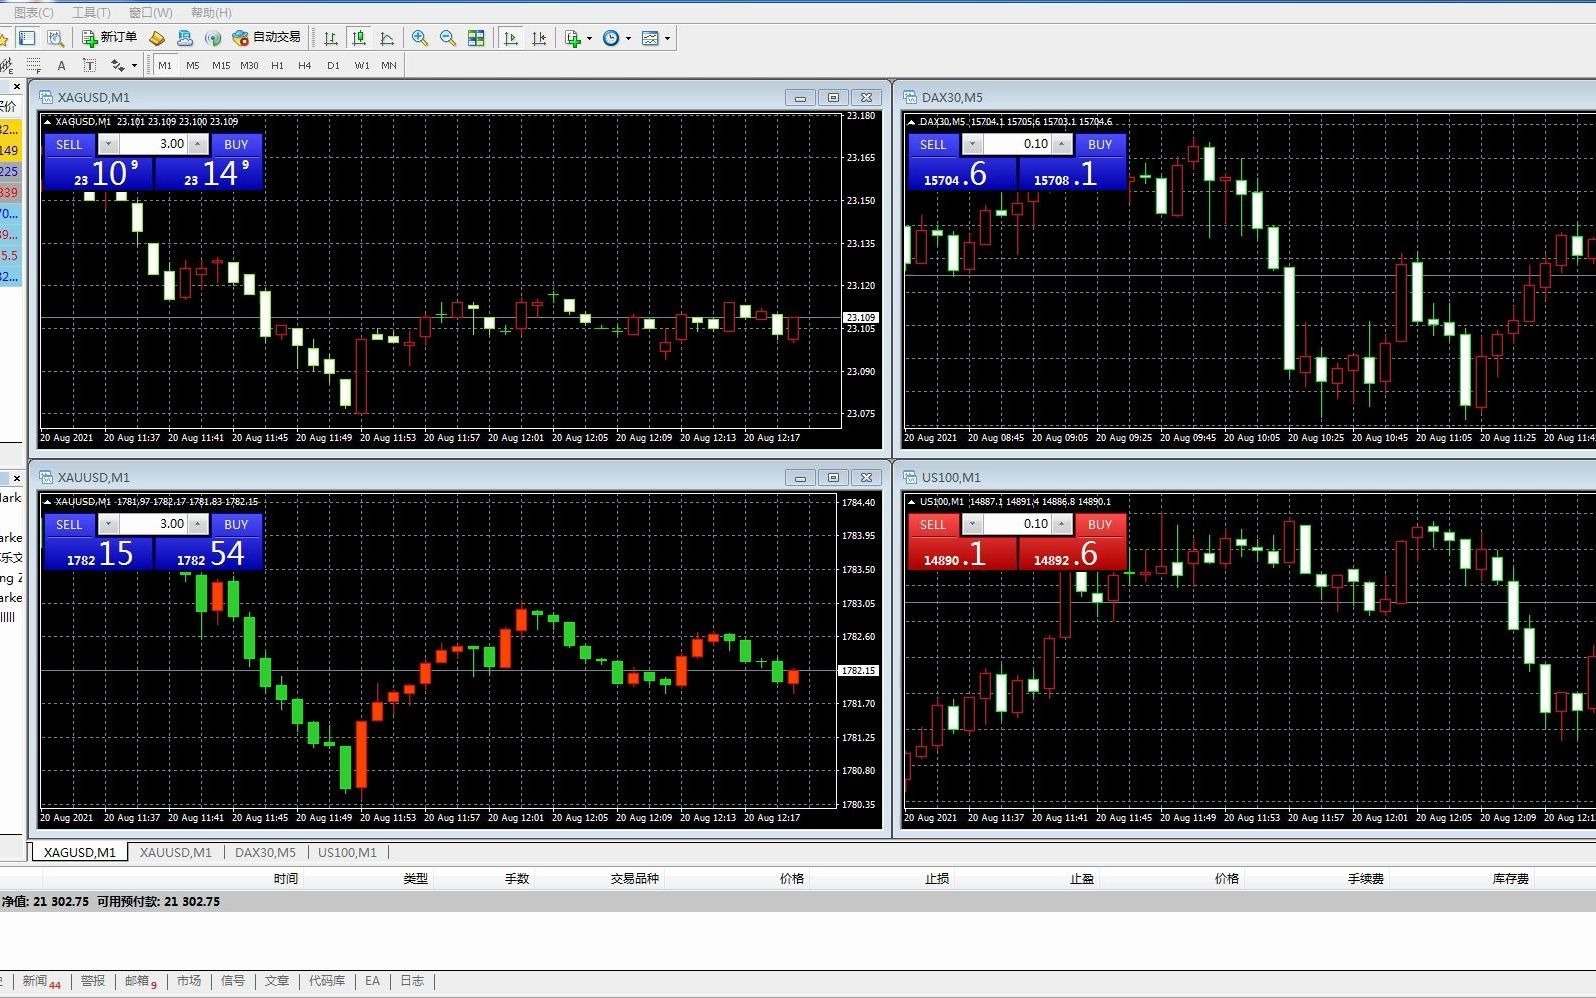Click BUY on the US100 chart
This screenshot has width=1596, height=998.
[1100, 524]
